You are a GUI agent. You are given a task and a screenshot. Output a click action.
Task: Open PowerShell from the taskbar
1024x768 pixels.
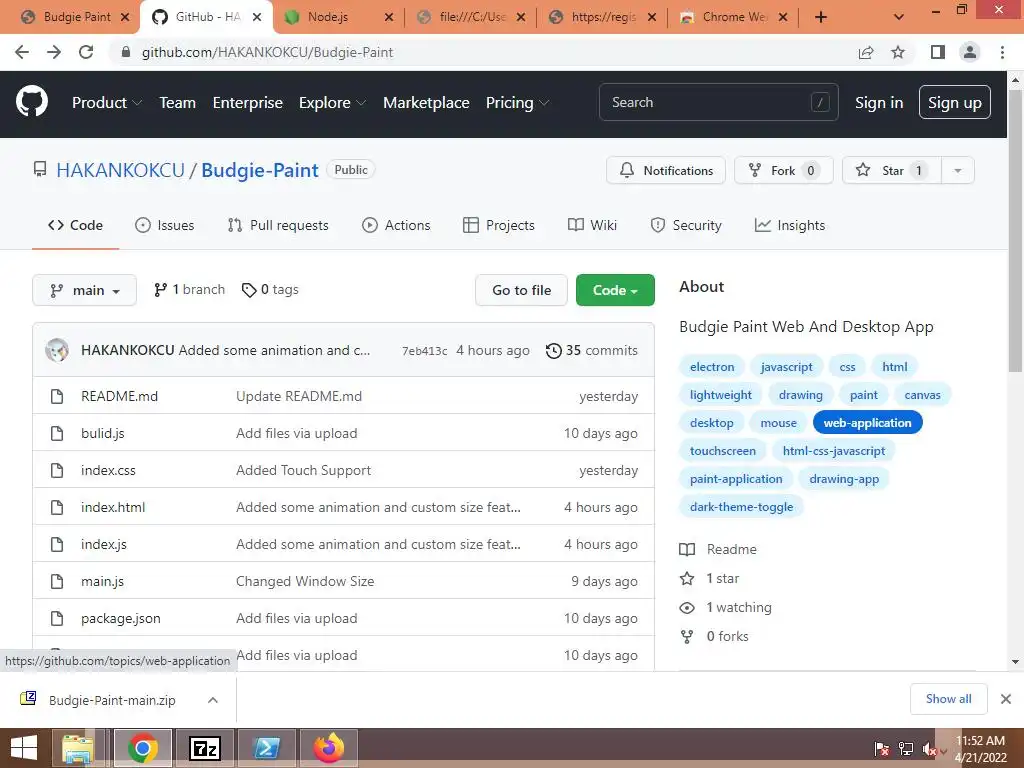point(266,748)
